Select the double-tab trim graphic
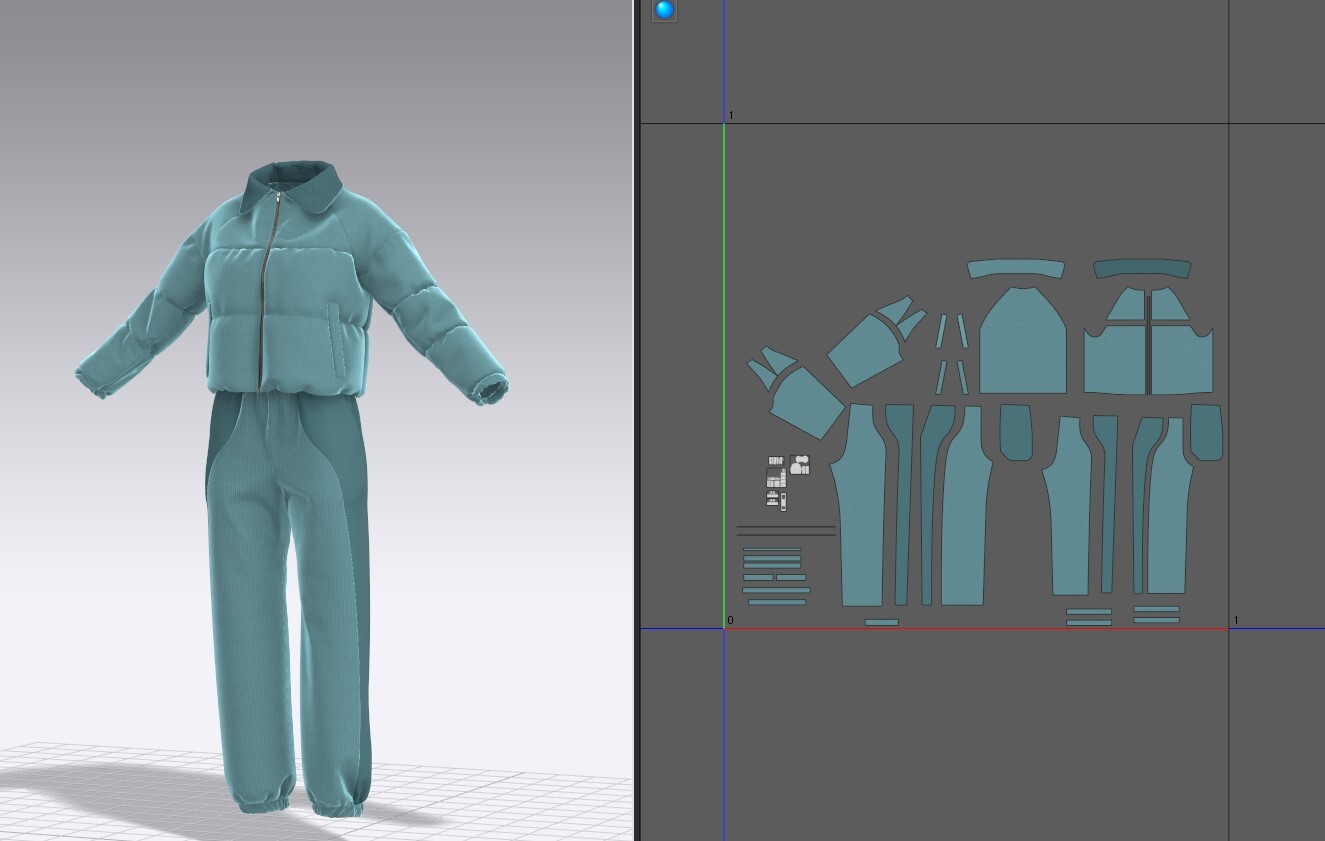 pyautogui.click(x=772, y=498)
